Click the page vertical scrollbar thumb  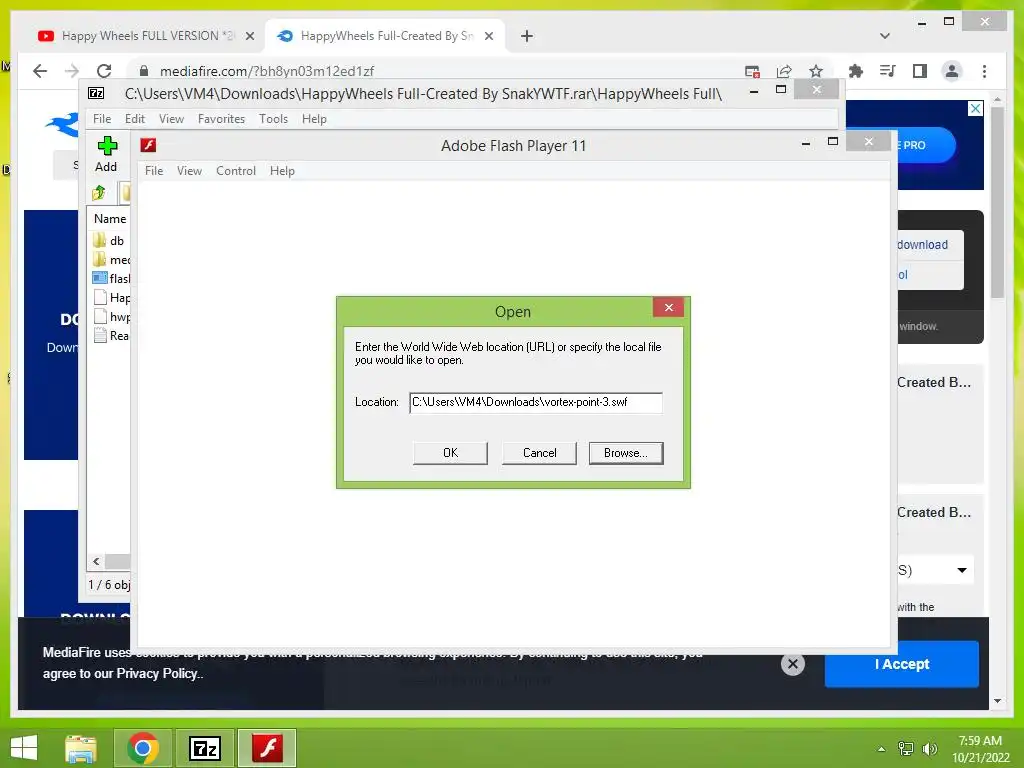point(997,202)
